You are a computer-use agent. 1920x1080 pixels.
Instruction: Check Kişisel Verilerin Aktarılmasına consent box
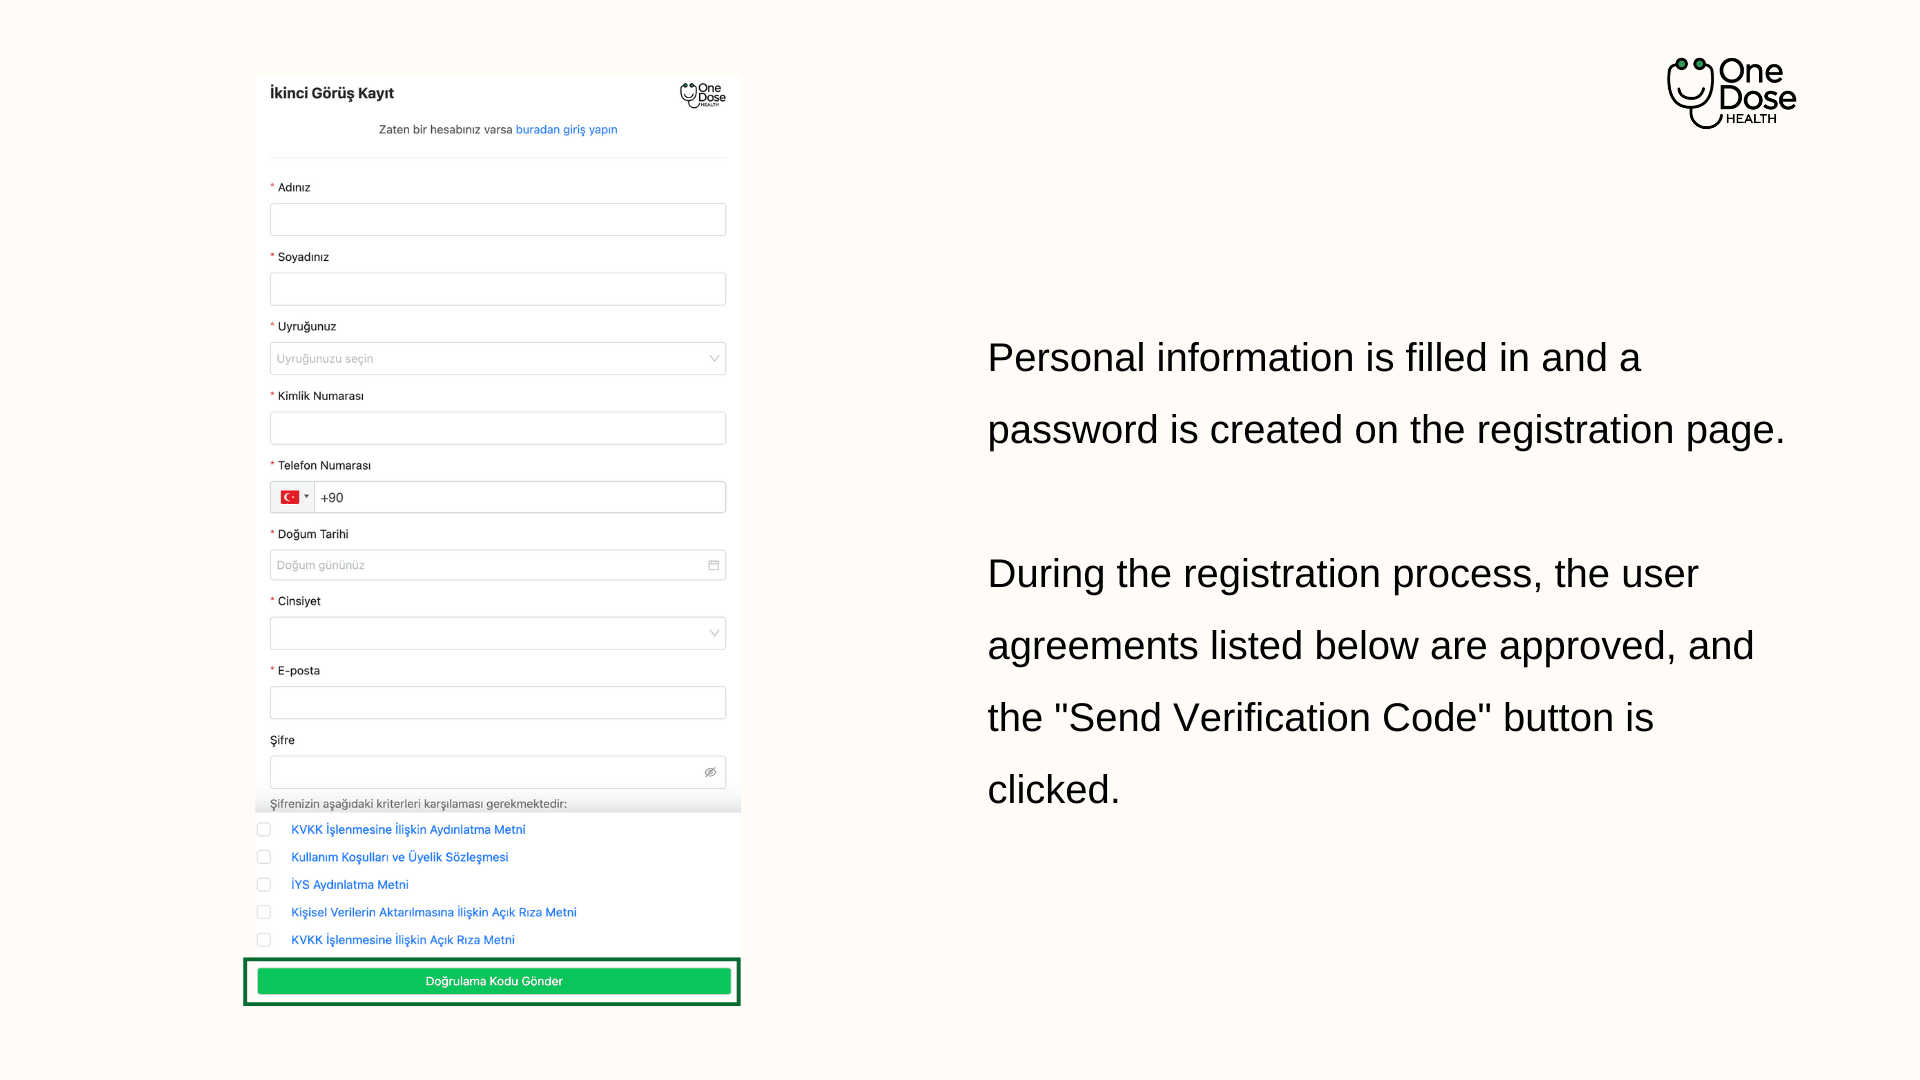point(264,912)
